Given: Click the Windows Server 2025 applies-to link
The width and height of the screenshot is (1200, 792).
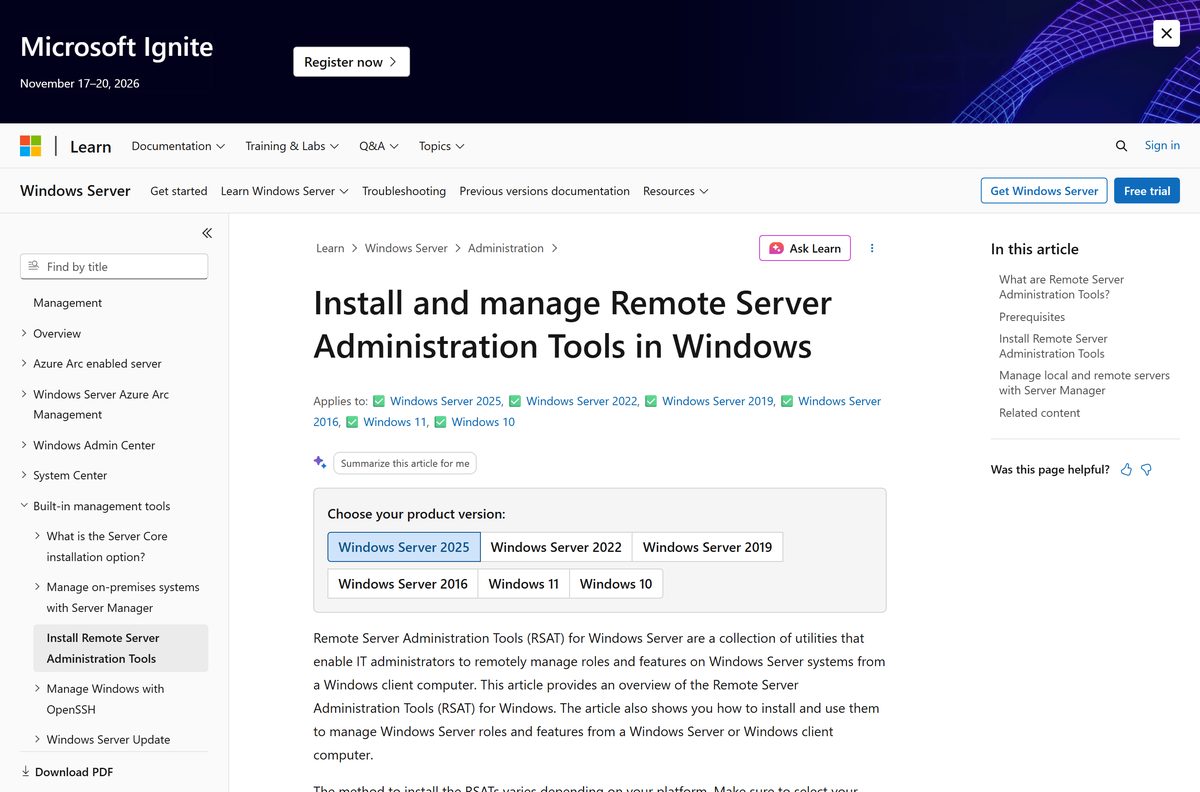Looking at the screenshot, I should tap(446, 401).
